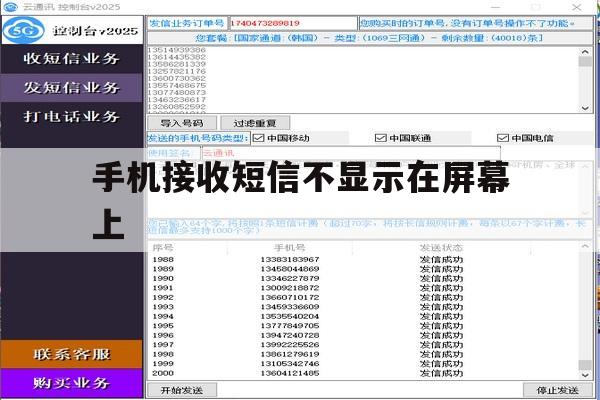
Task: Click the package info bar showing 韩国
Action: [370, 38]
